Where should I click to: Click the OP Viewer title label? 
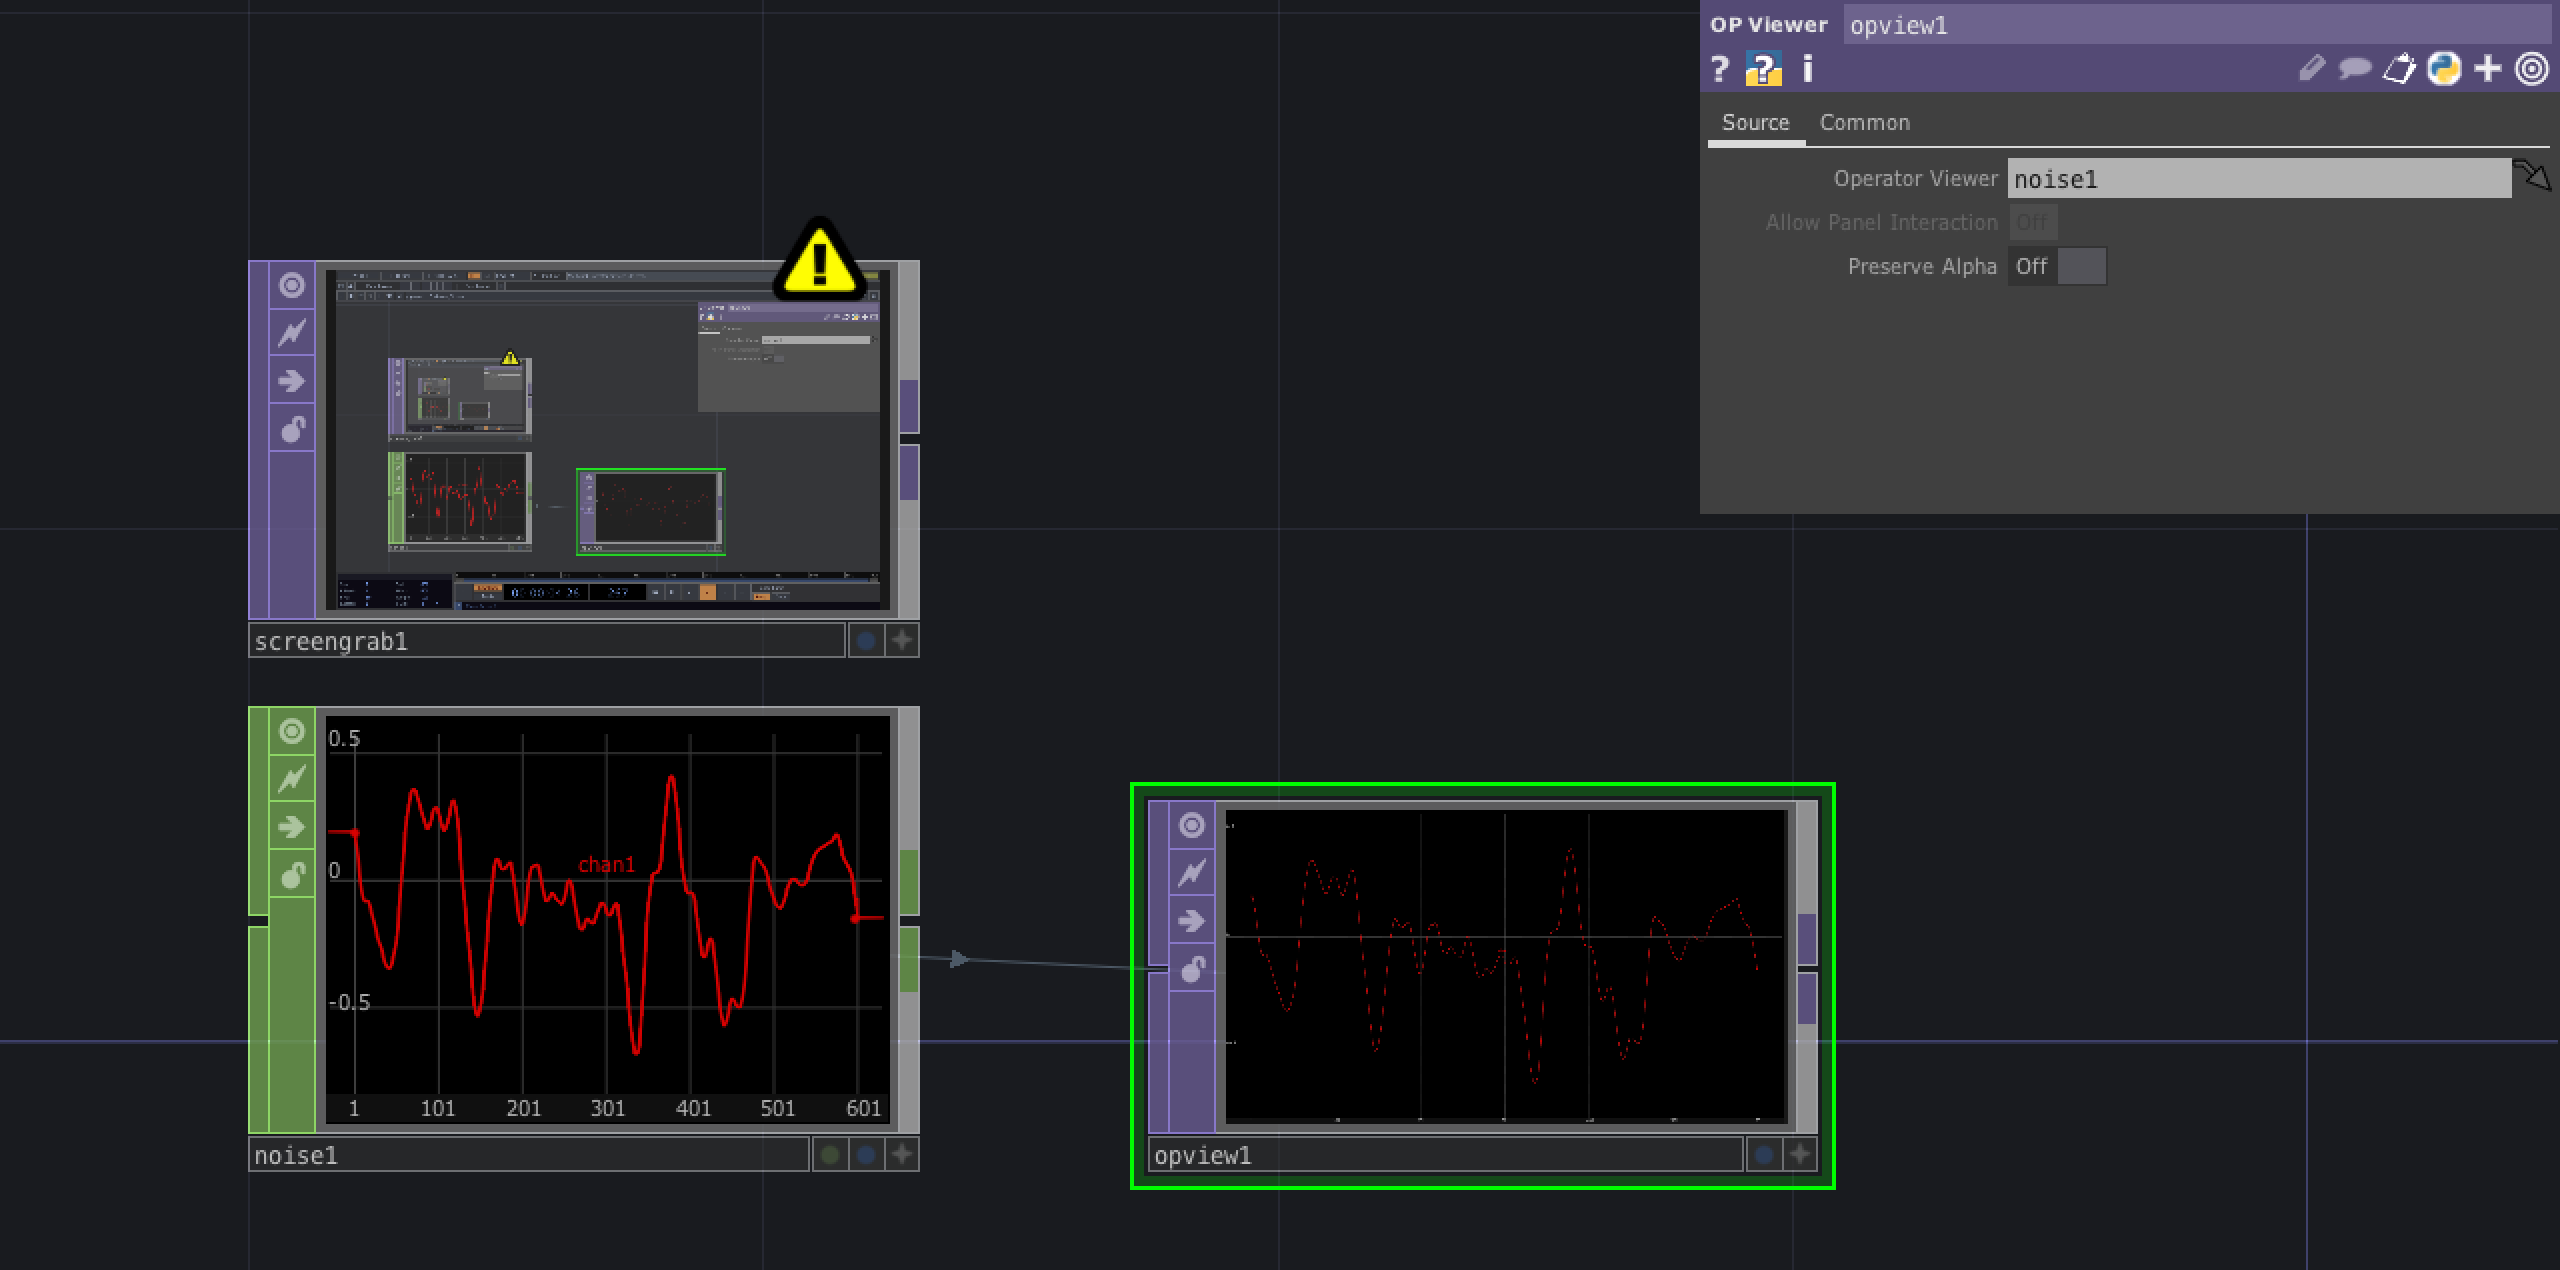coord(1768,25)
